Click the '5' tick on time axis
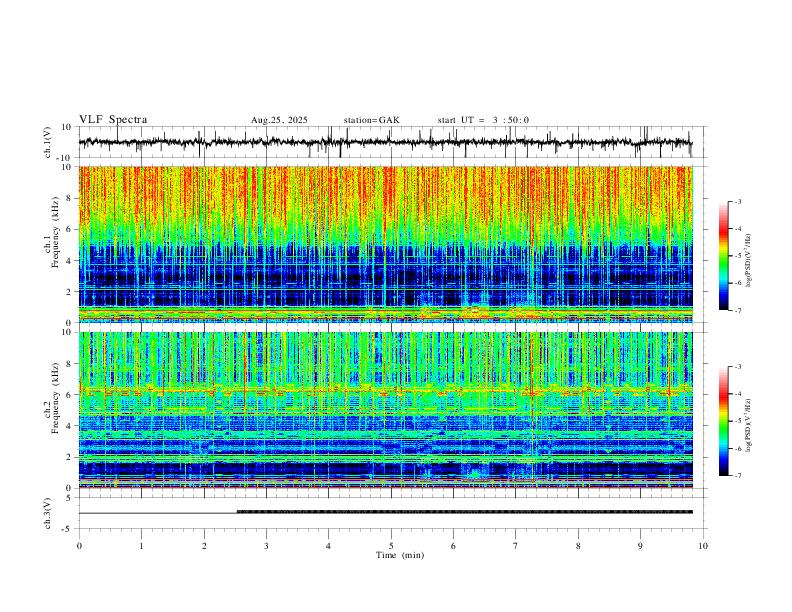The width and height of the screenshot is (792, 612). [391, 546]
